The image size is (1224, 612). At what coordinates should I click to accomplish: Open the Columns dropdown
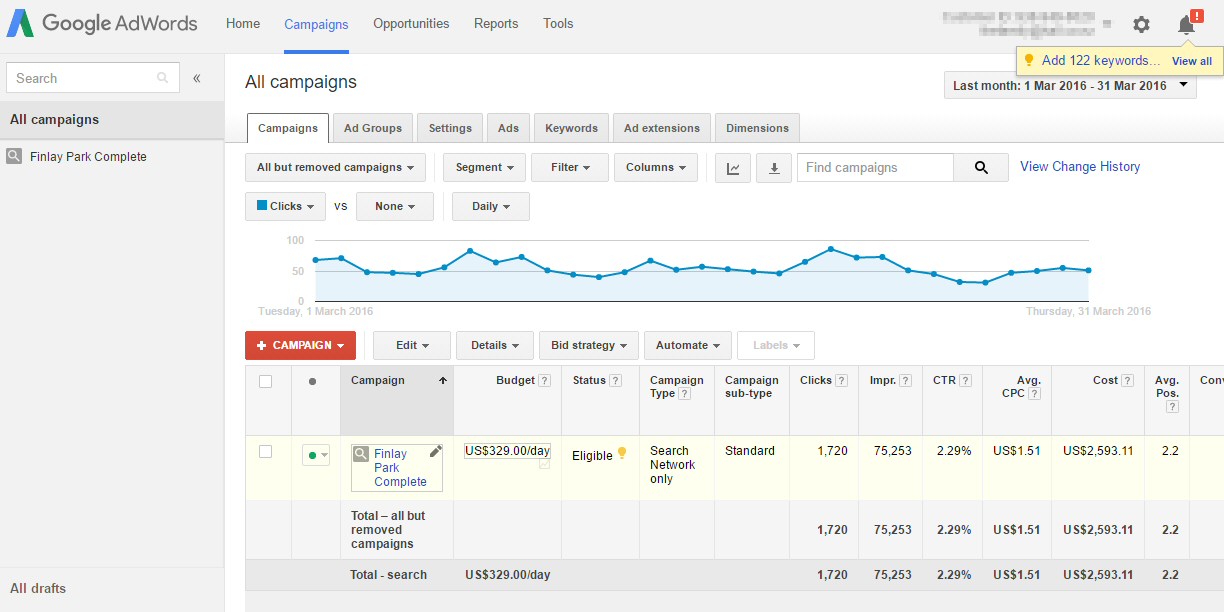pyautogui.click(x=656, y=168)
